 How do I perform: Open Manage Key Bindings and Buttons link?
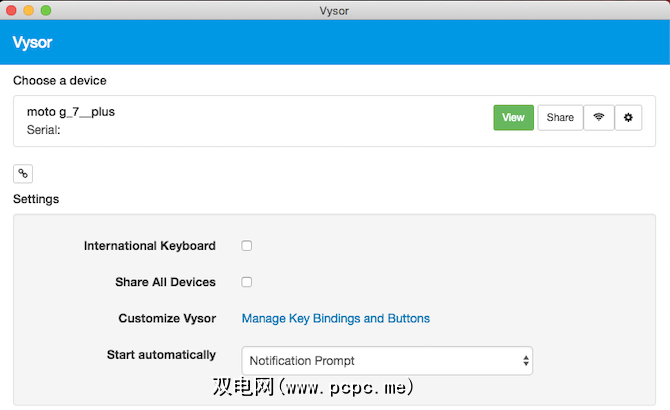(x=336, y=319)
